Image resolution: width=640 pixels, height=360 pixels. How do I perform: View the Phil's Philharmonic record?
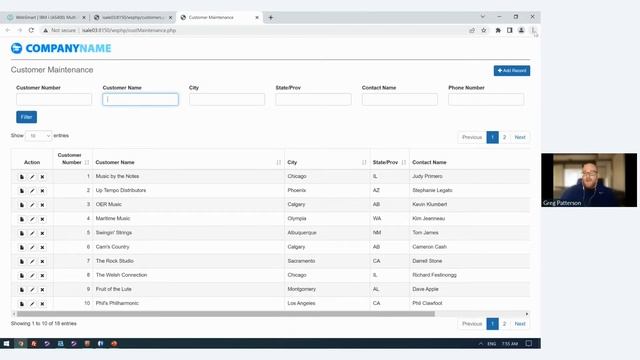(22, 304)
